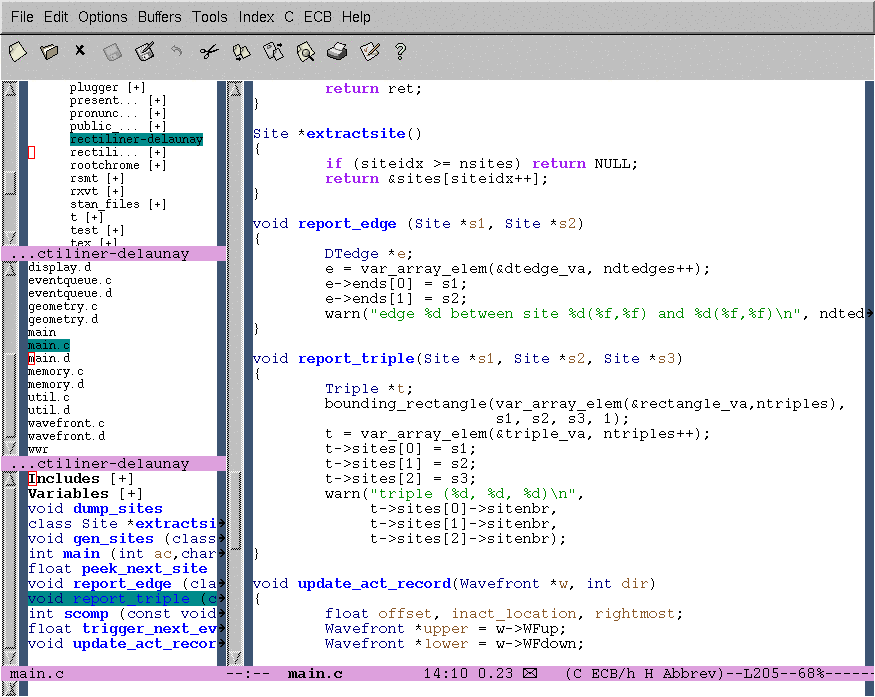875x697 pixels.
Task: Open Preferences via the toolbar icon
Action: point(369,51)
